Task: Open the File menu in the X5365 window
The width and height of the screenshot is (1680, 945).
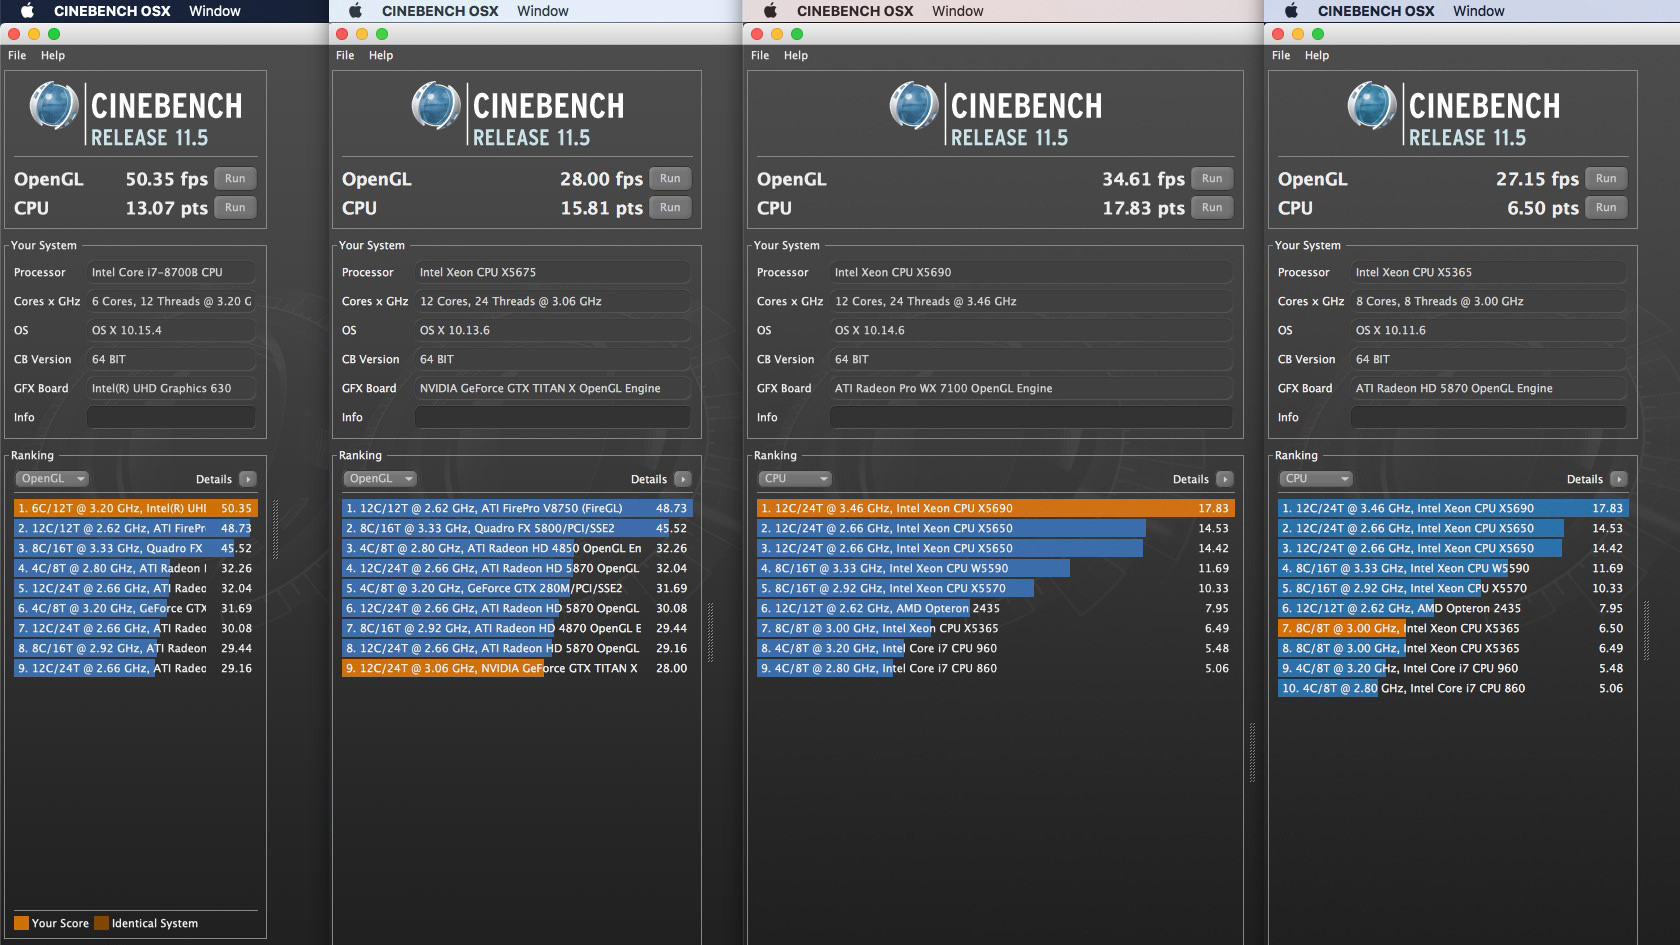Action: (1281, 56)
